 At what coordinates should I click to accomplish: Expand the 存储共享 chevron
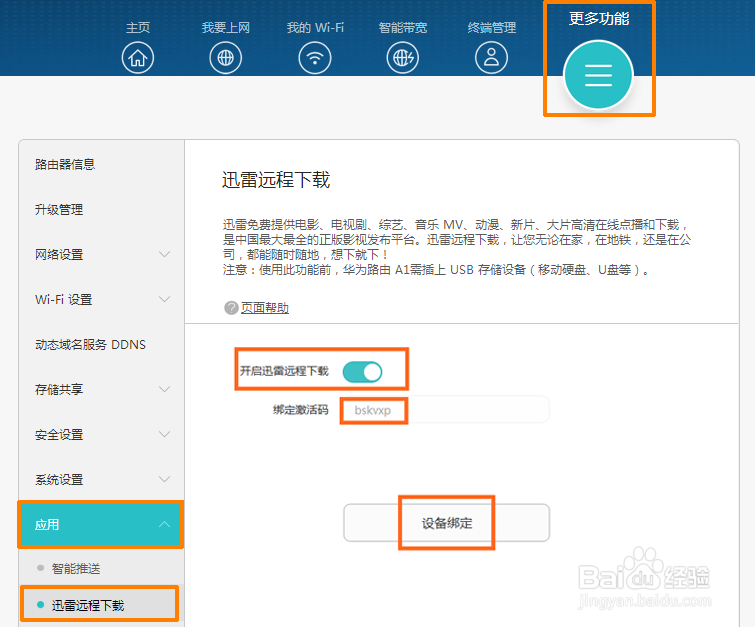[165, 389]
